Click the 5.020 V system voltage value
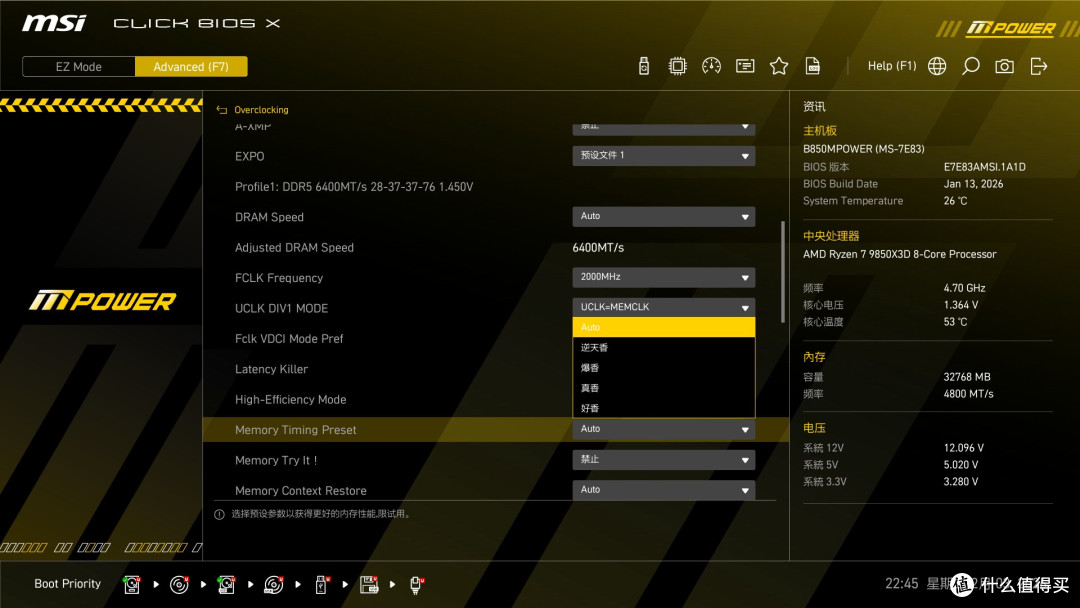Viewport: 1080px width, 608px height. click(x=961, y=465)
